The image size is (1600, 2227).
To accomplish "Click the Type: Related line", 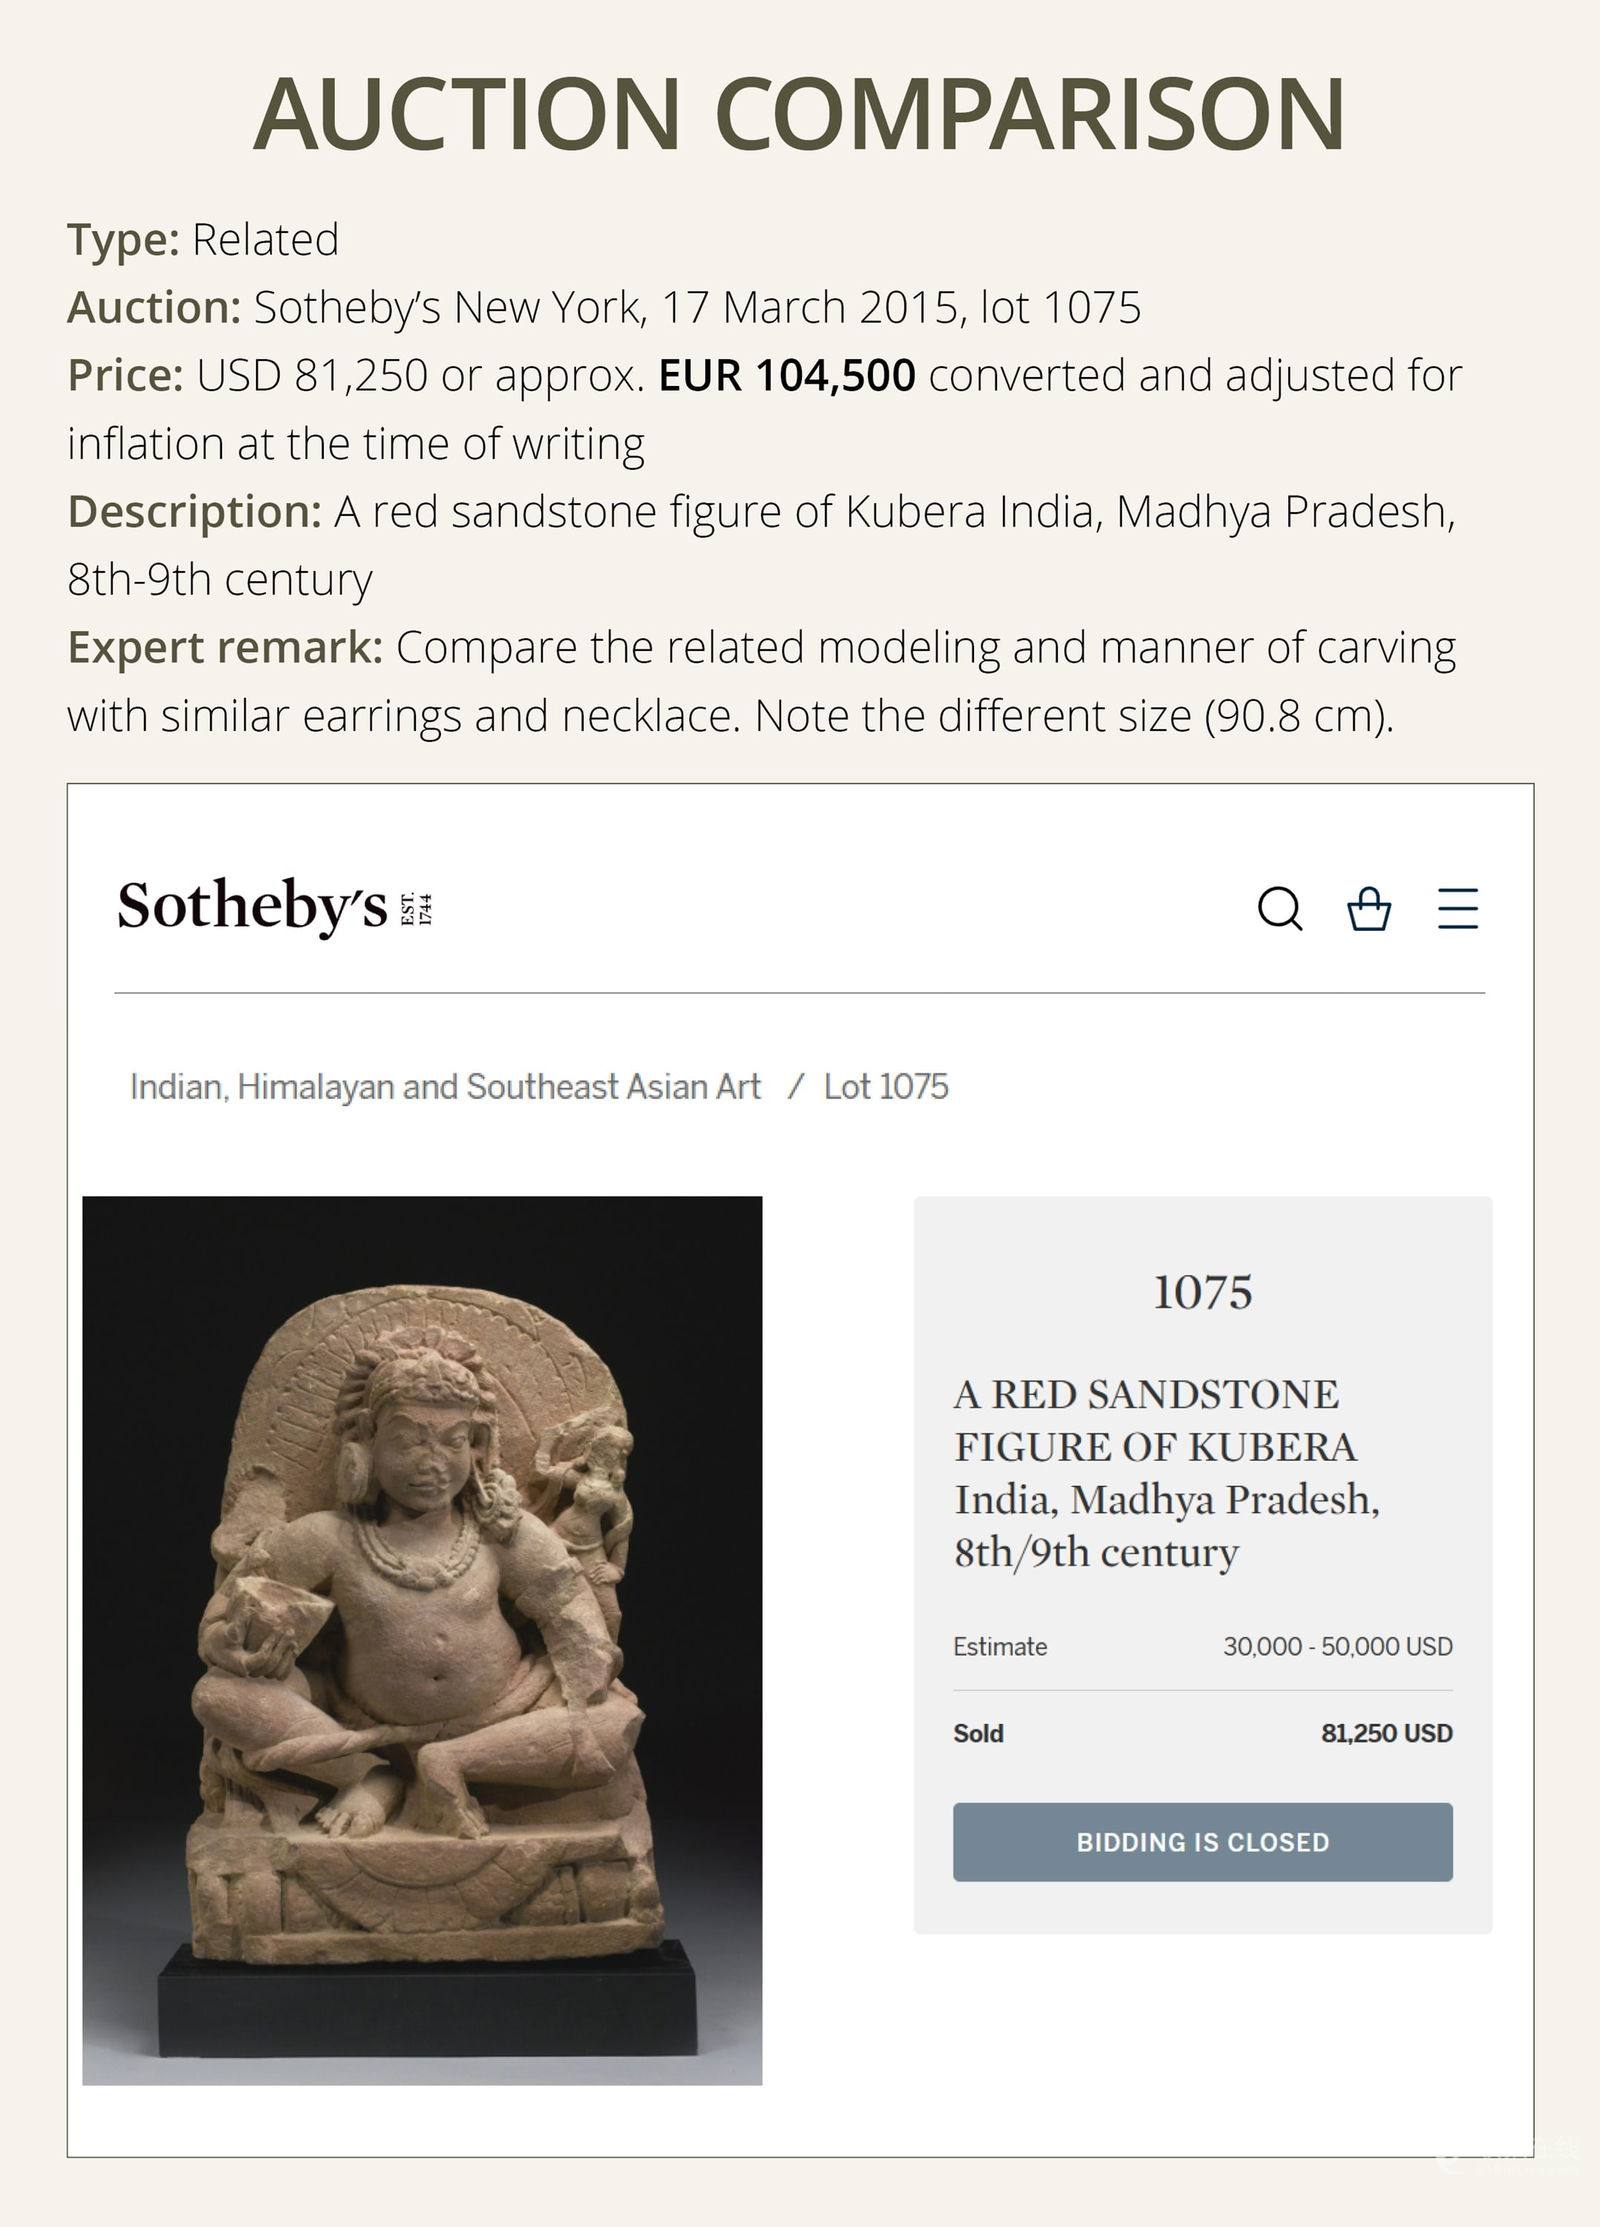I will click(203, 239).
